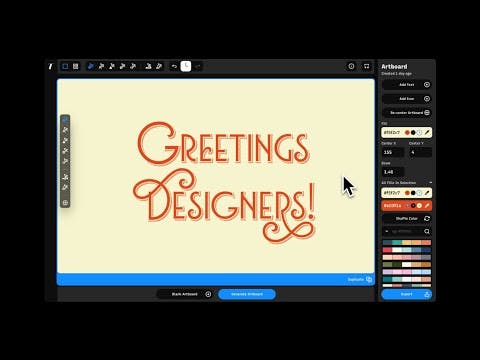Select the orange-red fill row in selection fills
The width and height of the screenshot is (480, 360).
(x=407, y=206)
